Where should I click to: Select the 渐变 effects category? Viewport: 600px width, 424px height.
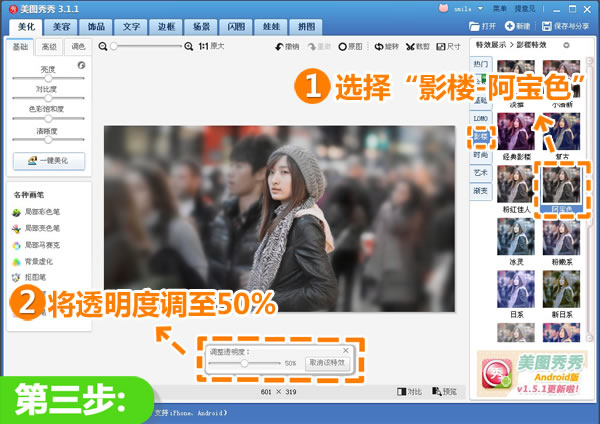481,191
